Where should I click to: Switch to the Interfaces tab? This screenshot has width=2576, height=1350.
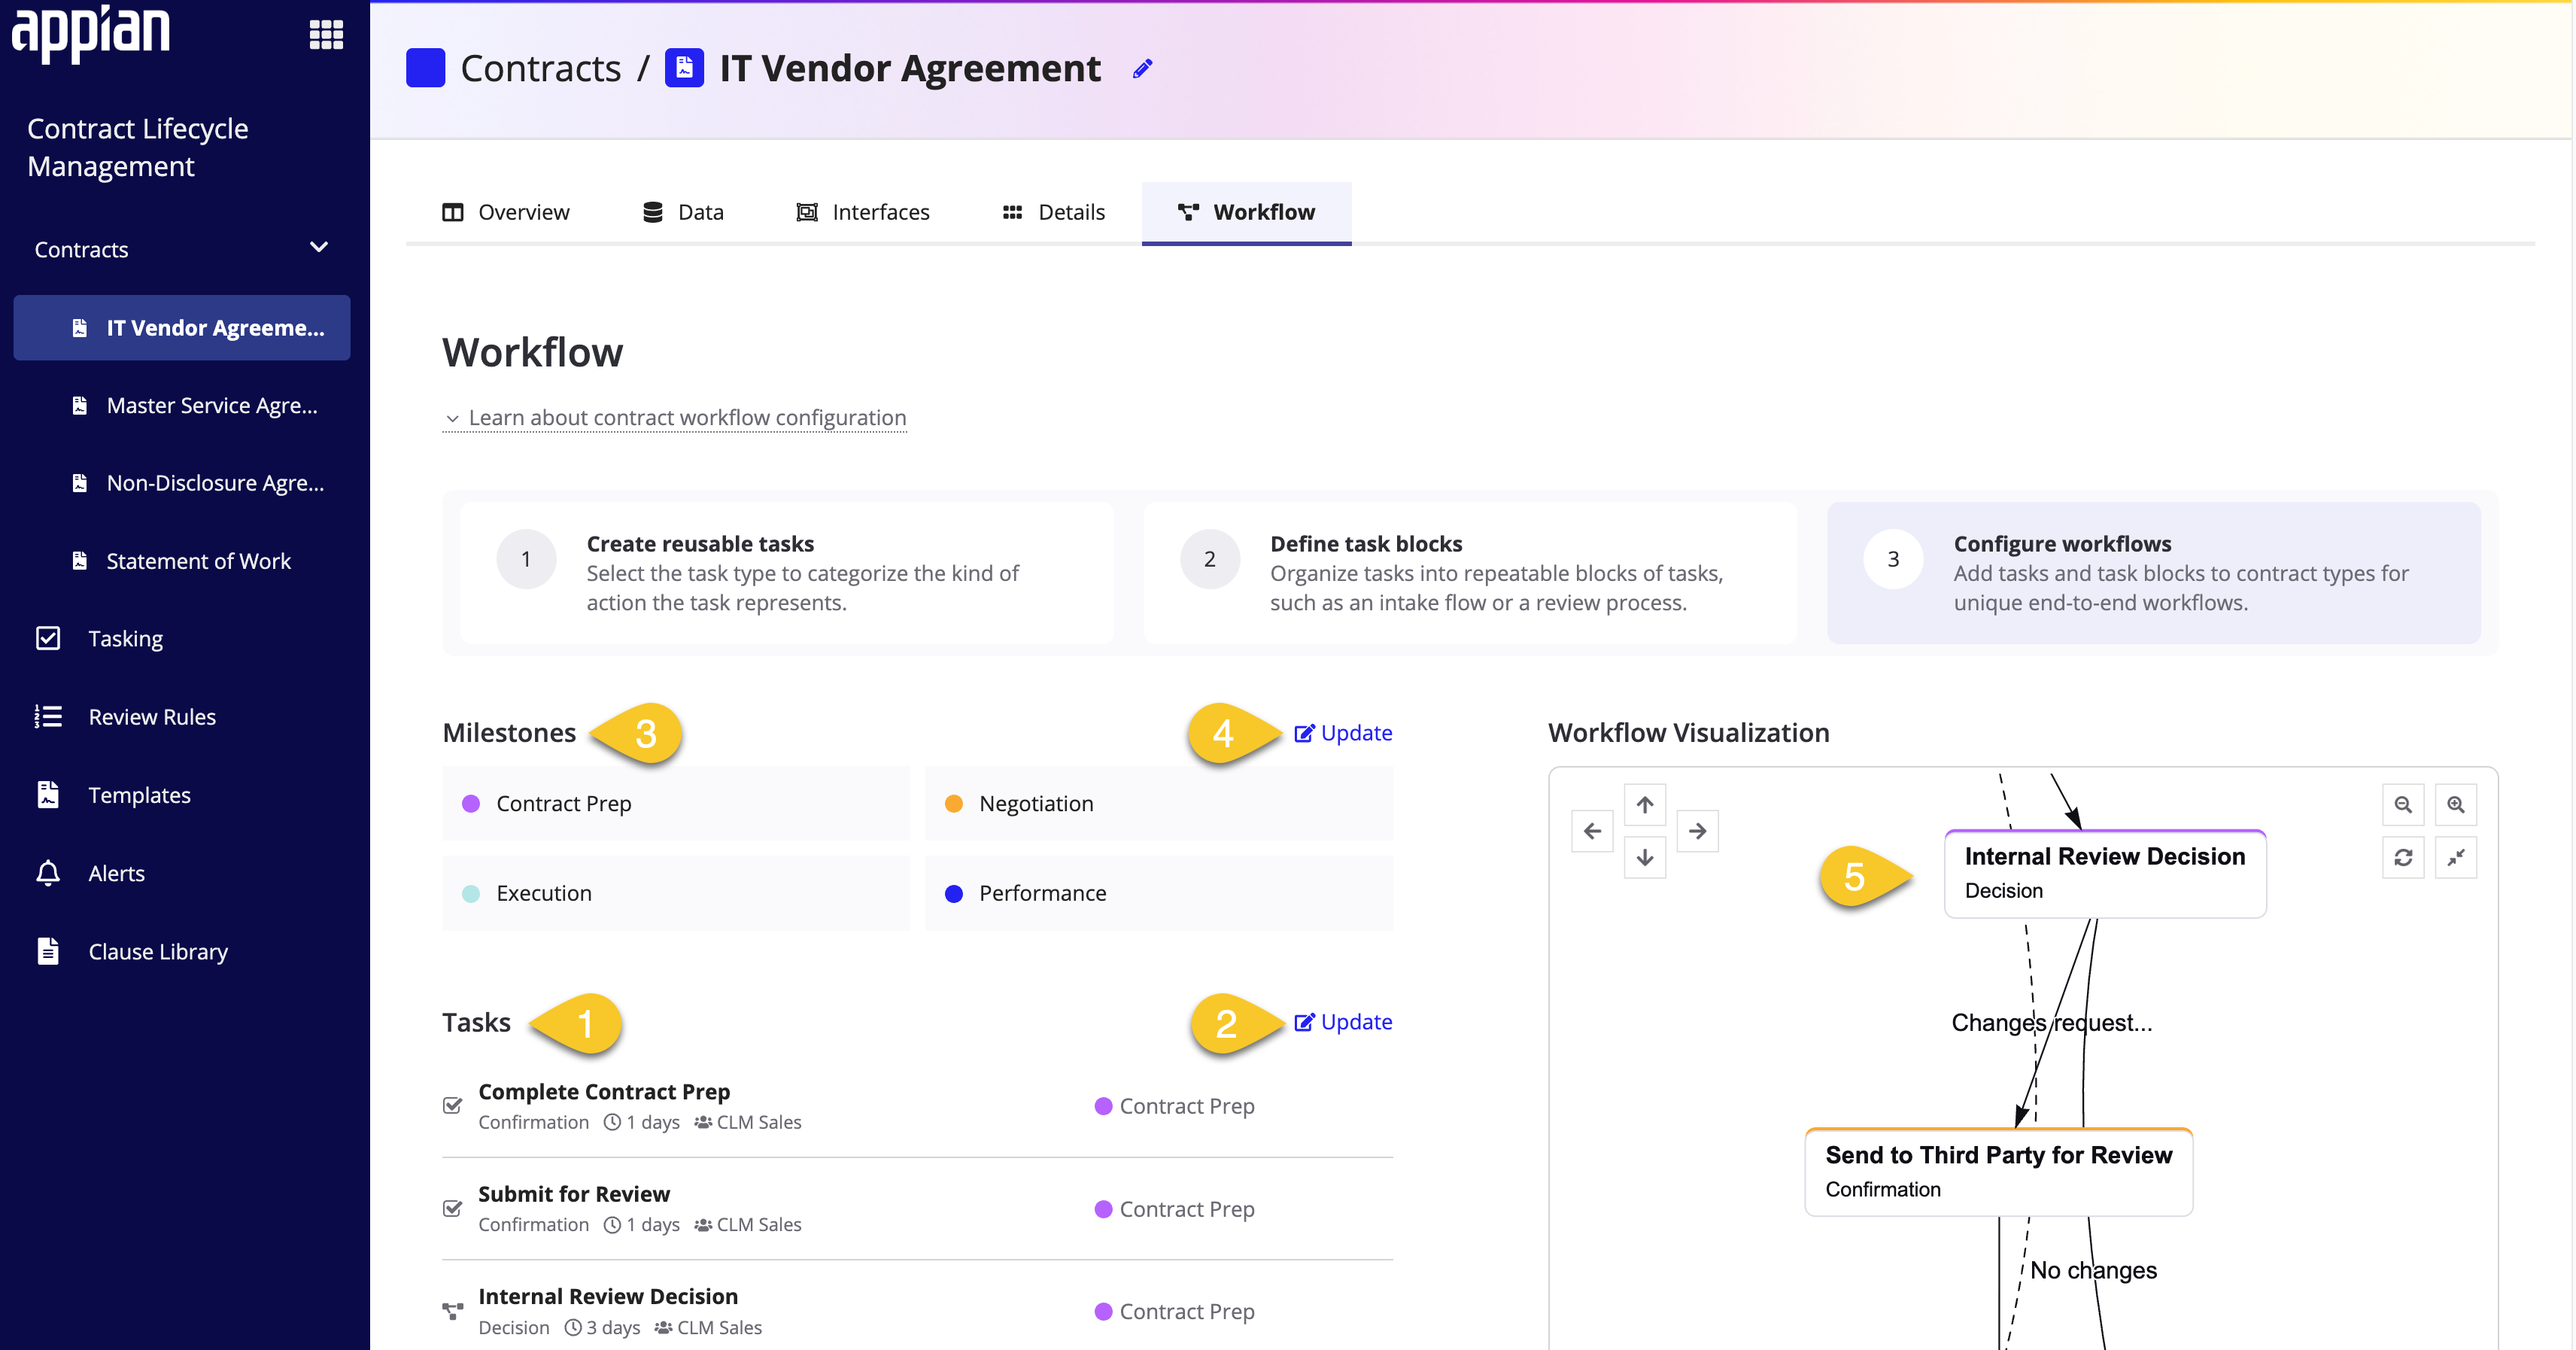click(x=863, y=212)
